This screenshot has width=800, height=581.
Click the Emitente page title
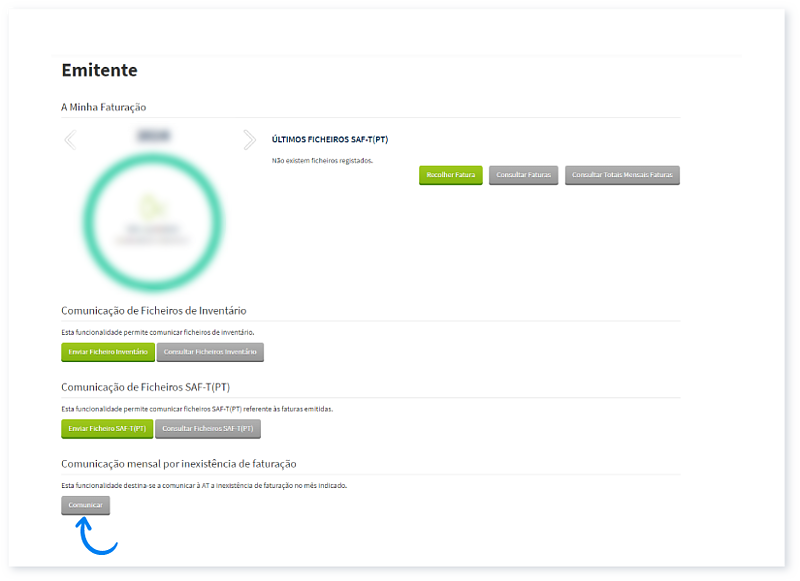(99, 71)
